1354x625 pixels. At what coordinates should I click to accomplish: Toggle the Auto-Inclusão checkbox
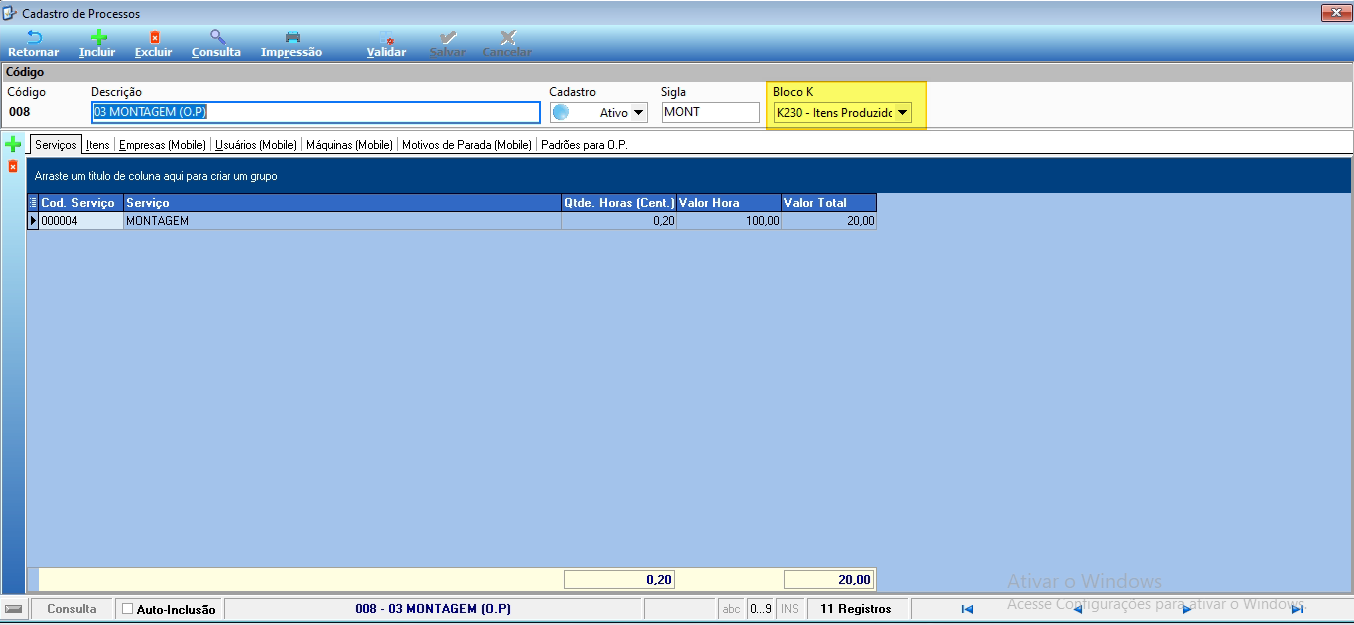point(127,608)
